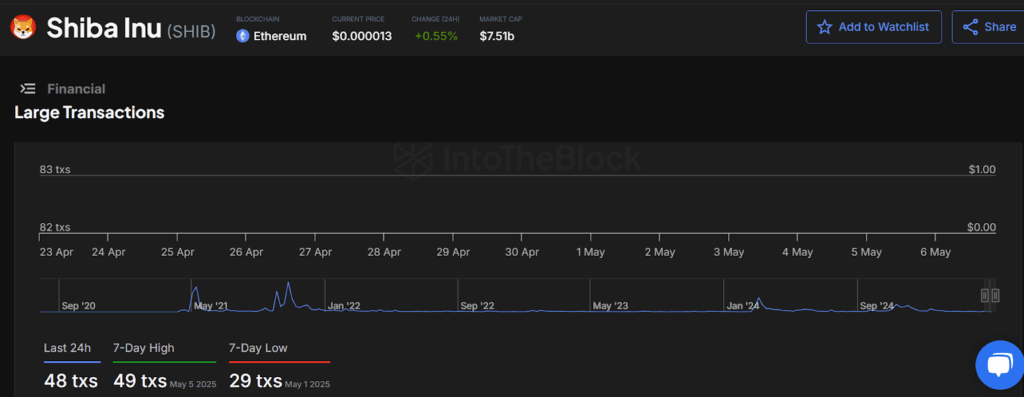Click the Ethereum blockchain icon

point(243,36)
